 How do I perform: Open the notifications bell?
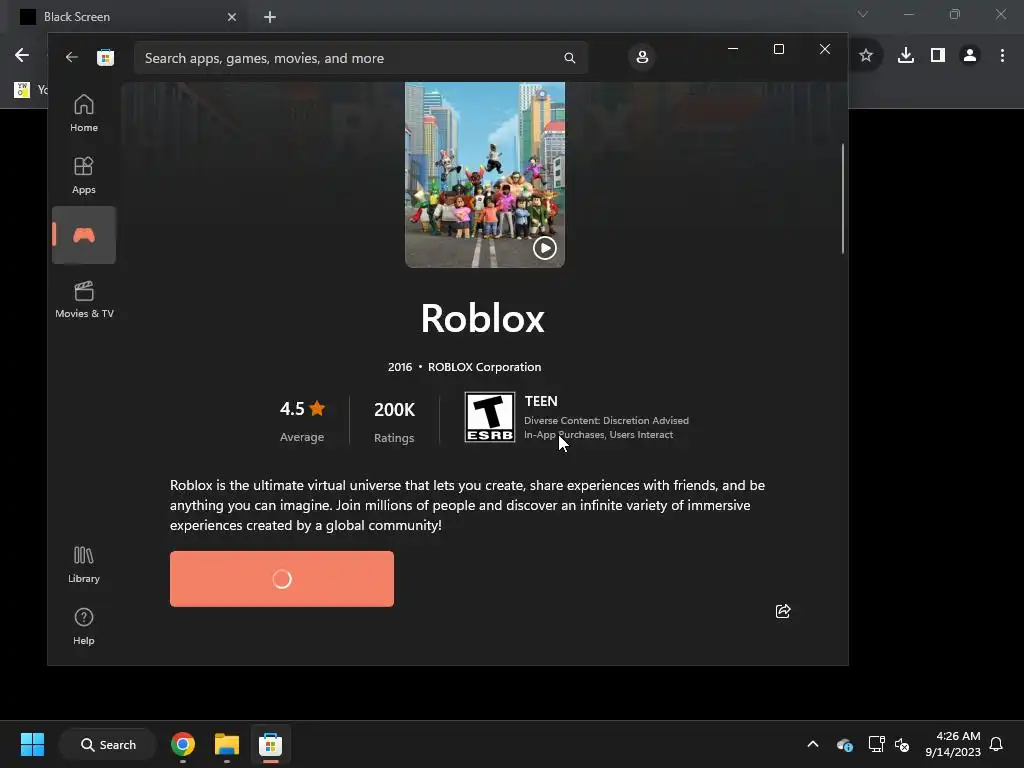pyautogui.click(x=996, y=744)
